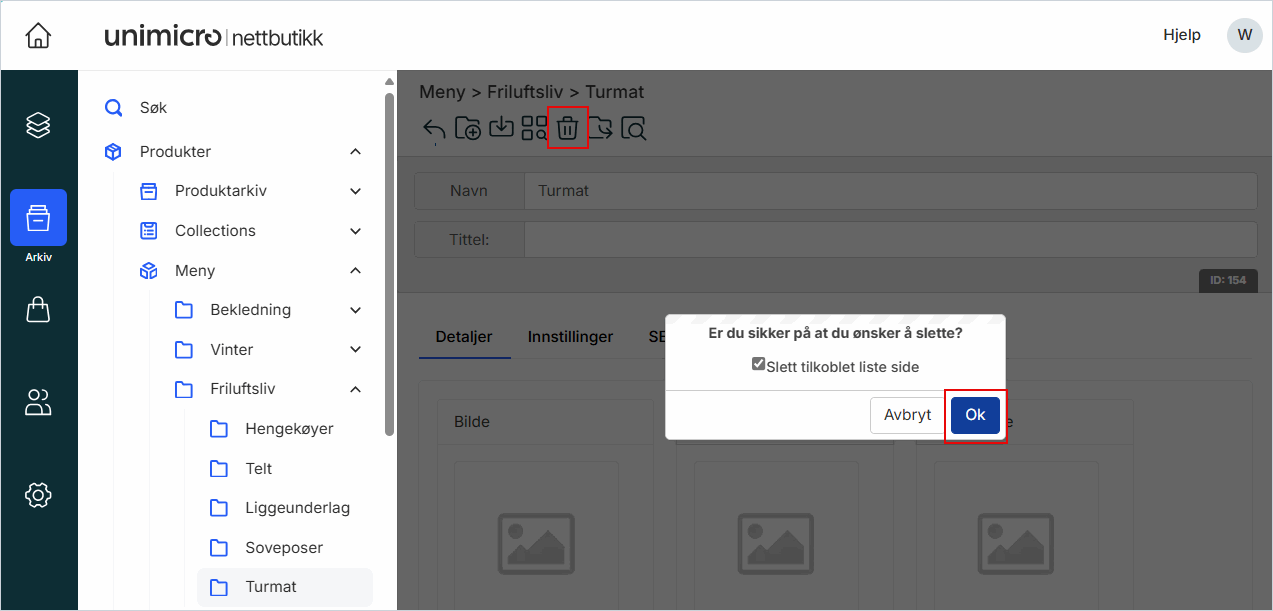Viewport: 1273px width, 611px height.
Task: Click the add new folder toolbar icon
Action: coord(467,128)
